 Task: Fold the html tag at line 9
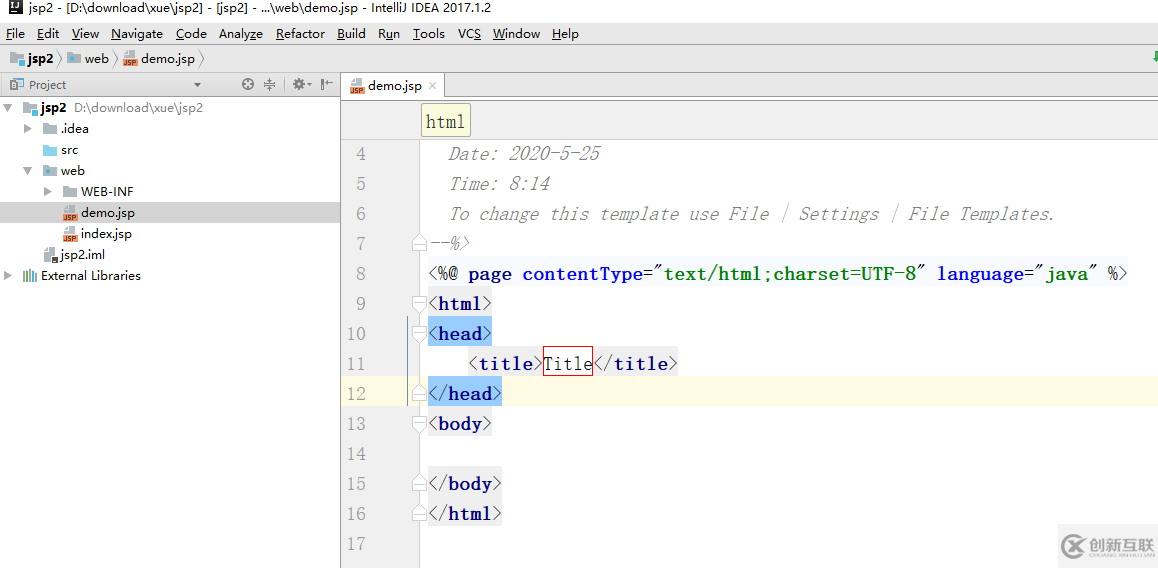[419, 304]
